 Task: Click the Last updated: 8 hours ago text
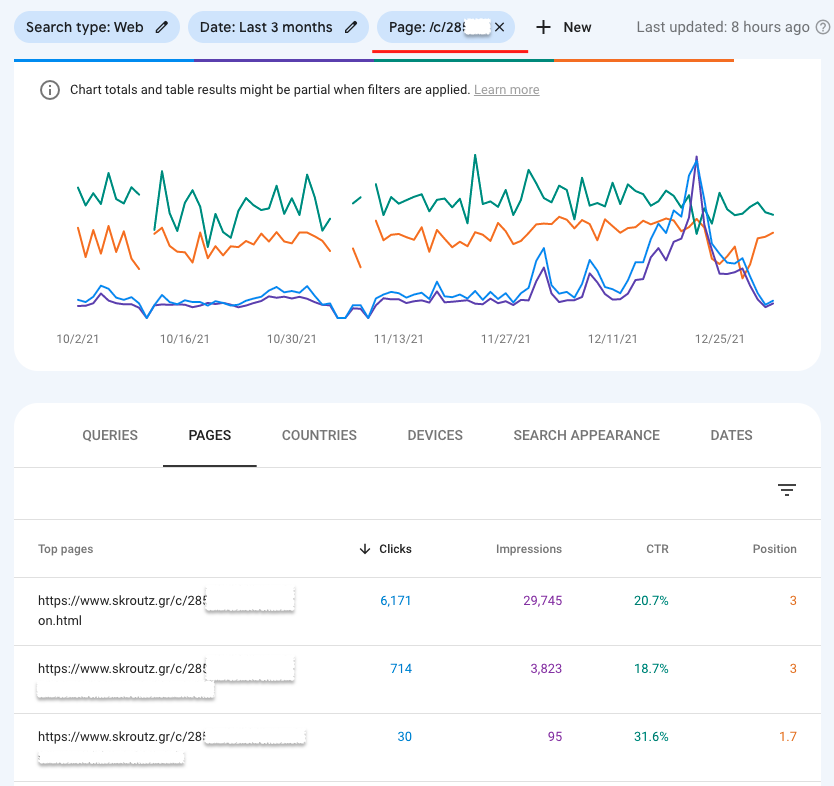[x=723, y=27]
